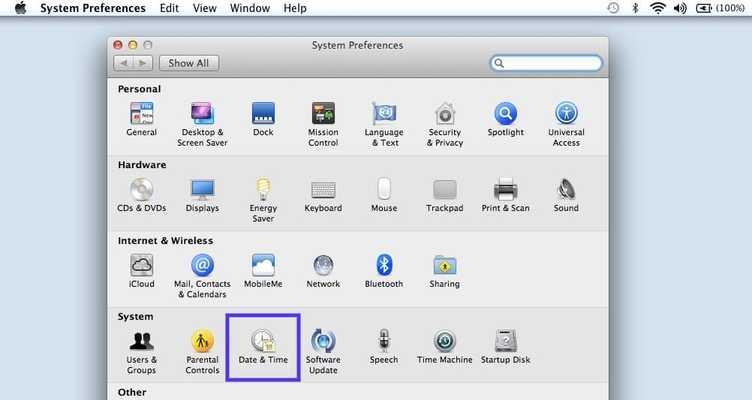The image size is (752, 400).
Task: Click the System Preferences search field
Action: 546,63
